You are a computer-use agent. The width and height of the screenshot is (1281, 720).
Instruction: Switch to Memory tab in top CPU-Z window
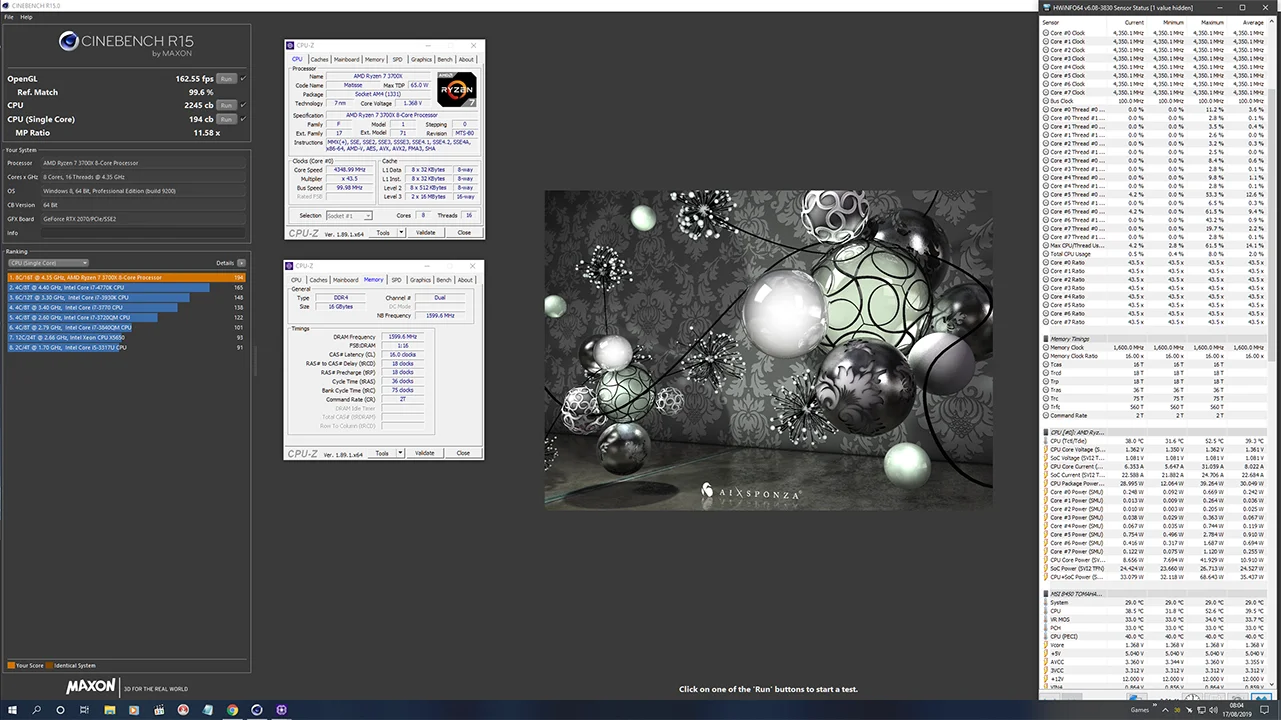pos(375,59)
